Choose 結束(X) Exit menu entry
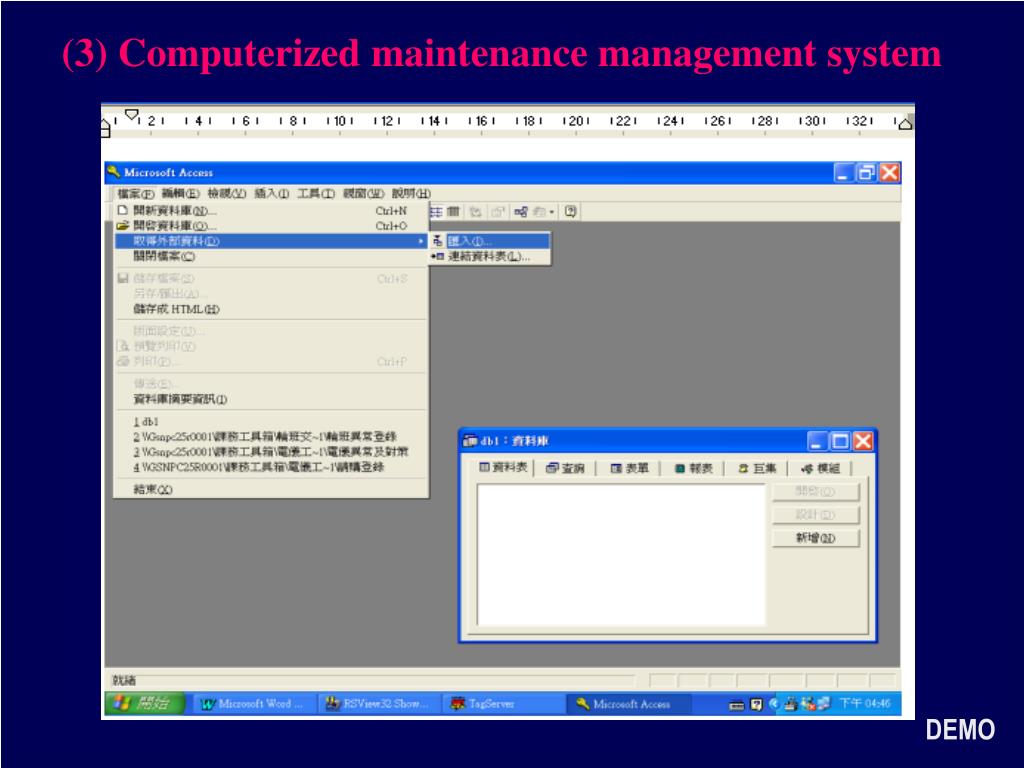The width and height of the screenshot is (1024, 768). 271,489
